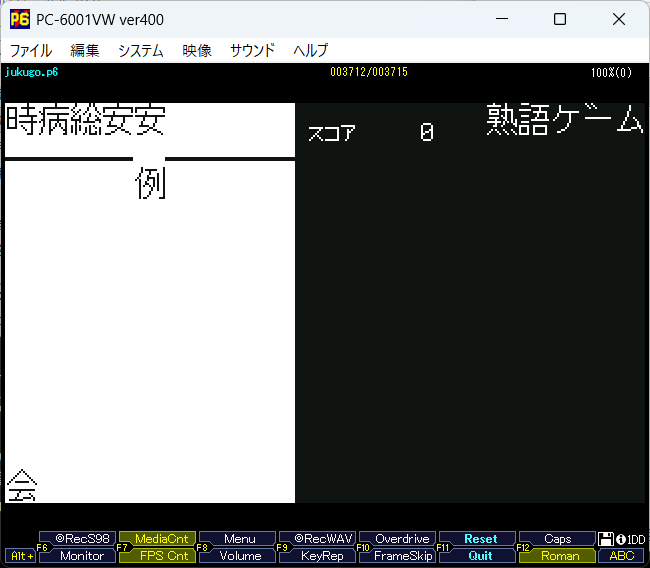
Task: Click the ABC input mode indicator
Action: click(x=622, y=556)
